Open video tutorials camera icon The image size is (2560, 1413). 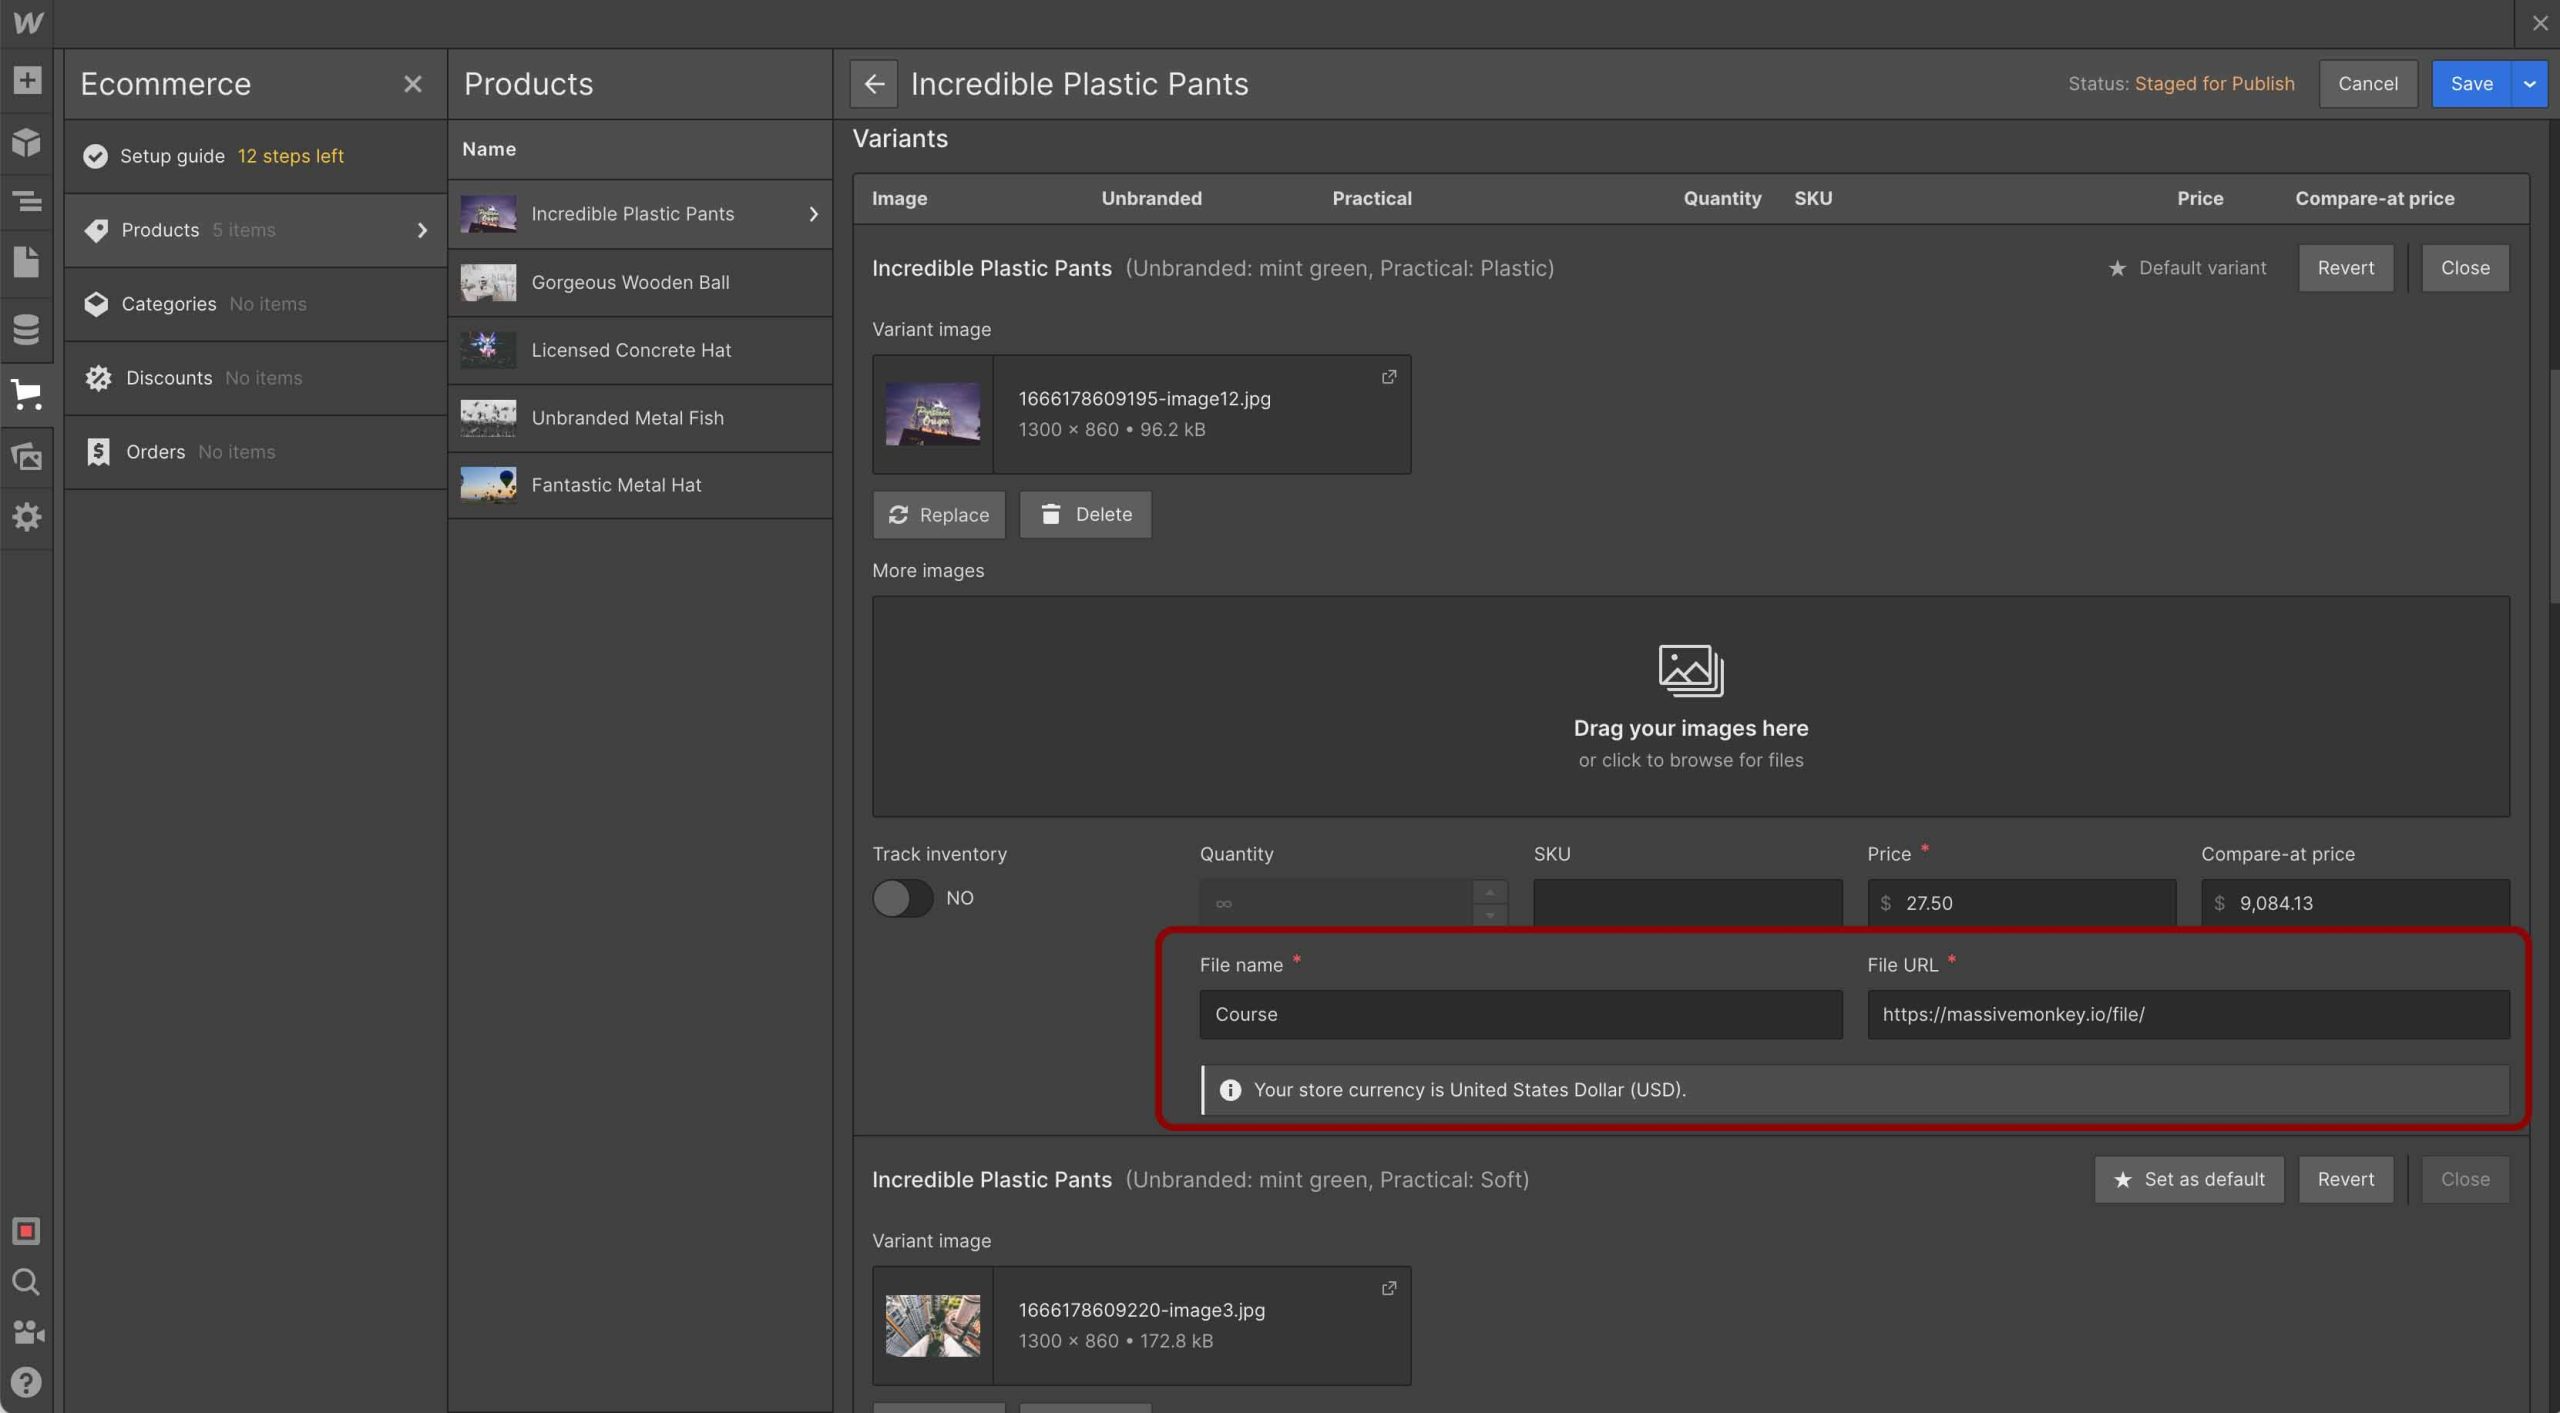27,1332
